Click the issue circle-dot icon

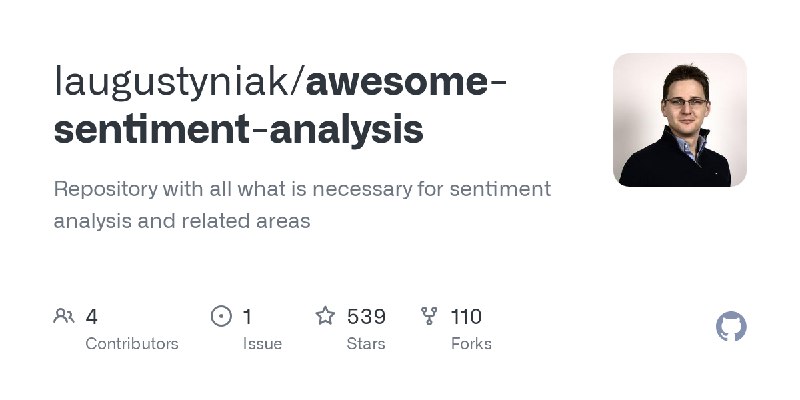(221, 316)
